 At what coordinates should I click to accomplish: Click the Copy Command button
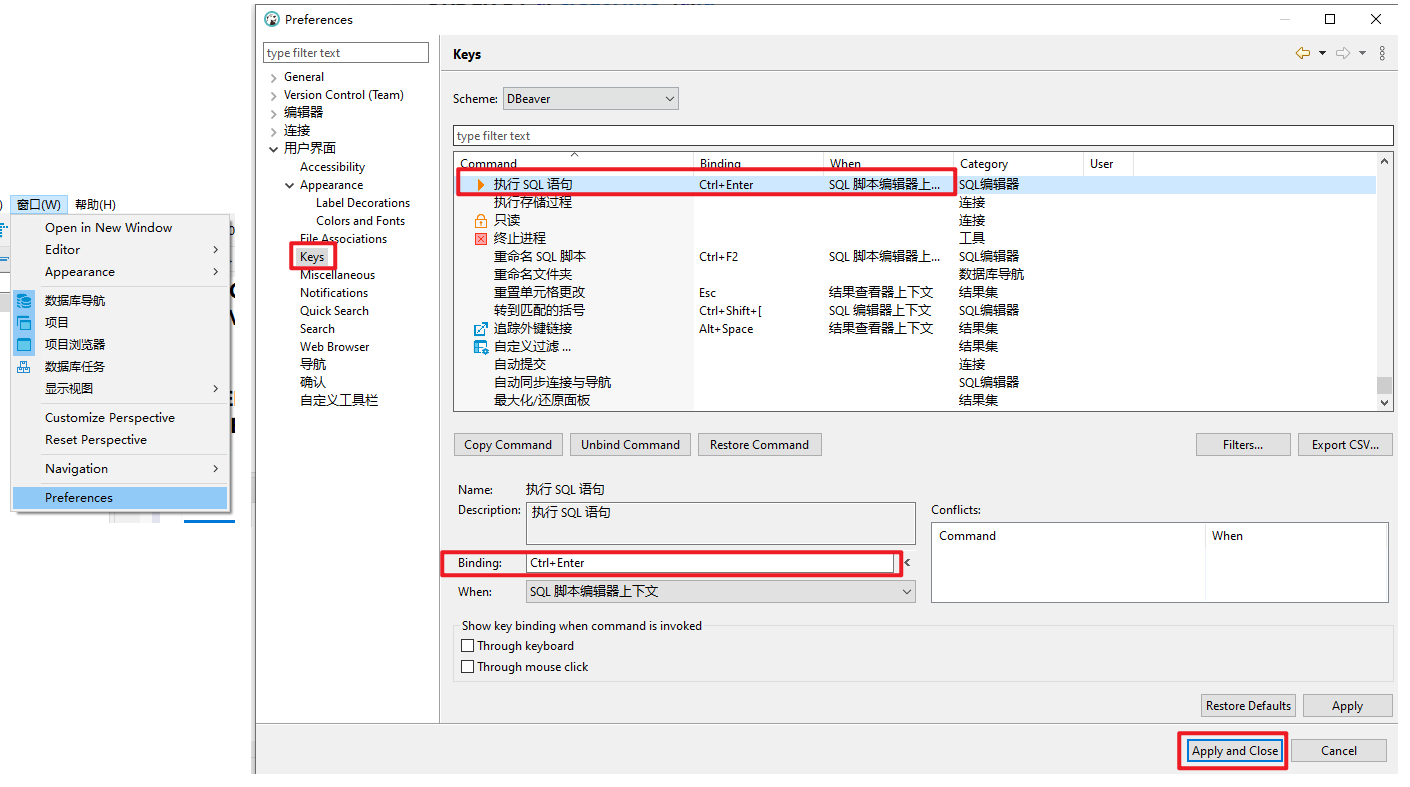coord(508,445)
